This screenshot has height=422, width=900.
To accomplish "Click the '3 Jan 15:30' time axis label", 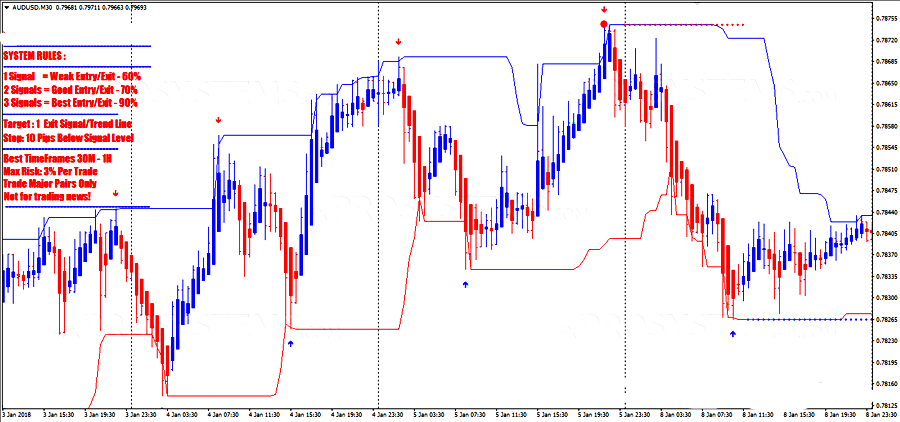I will click(59, 414).
